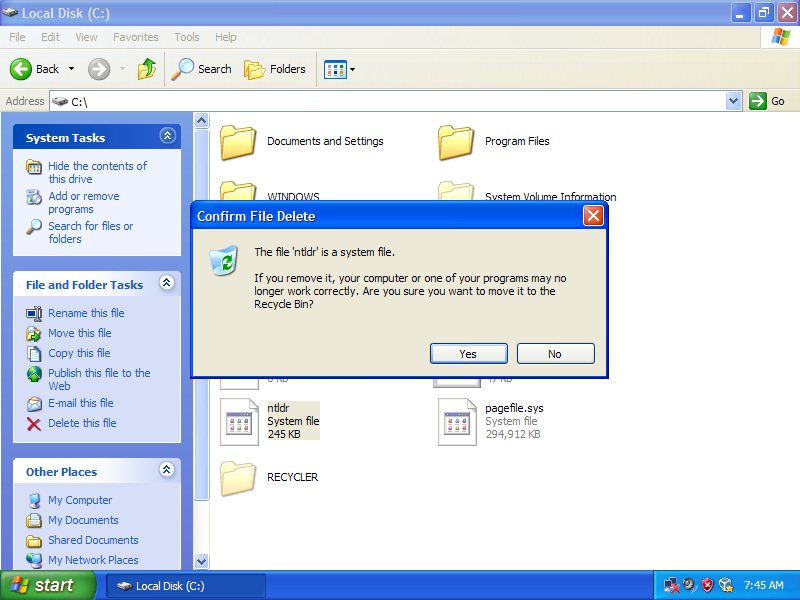The width and height of the screenshot is (800, 600).
Task: Open Shared Documents from Other Places
Action: 93,540
